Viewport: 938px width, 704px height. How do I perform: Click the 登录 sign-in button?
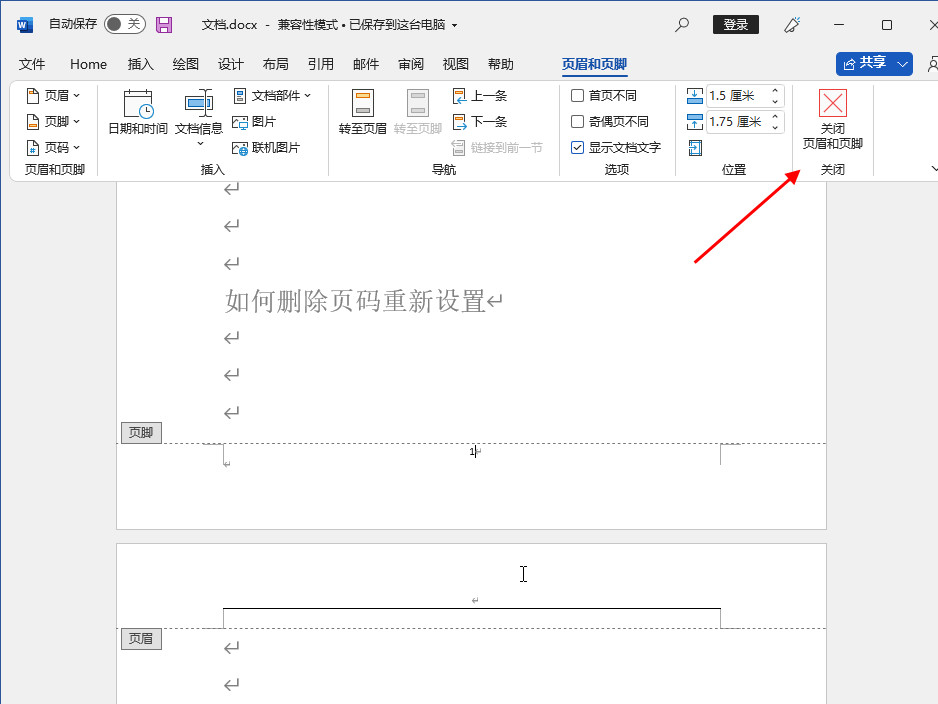point(736,25)
